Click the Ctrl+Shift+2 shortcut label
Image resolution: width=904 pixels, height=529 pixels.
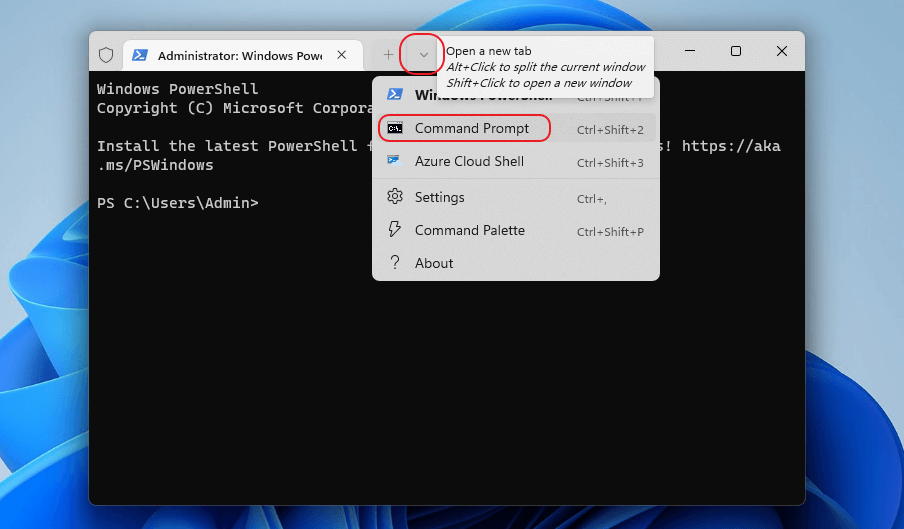(610, 130)
